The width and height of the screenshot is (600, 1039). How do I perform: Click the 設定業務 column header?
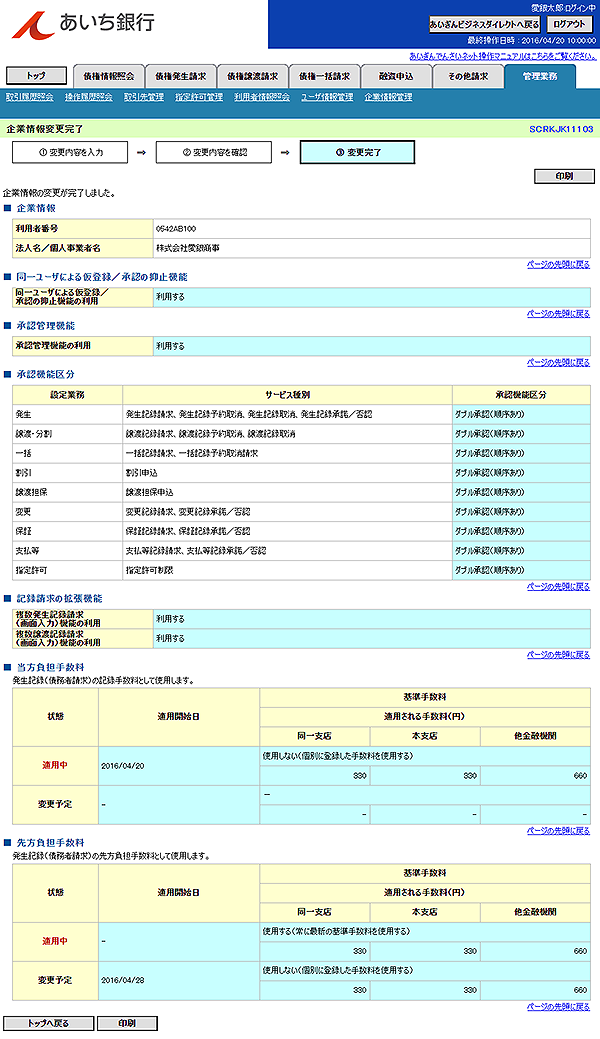[x=68, y=395]
